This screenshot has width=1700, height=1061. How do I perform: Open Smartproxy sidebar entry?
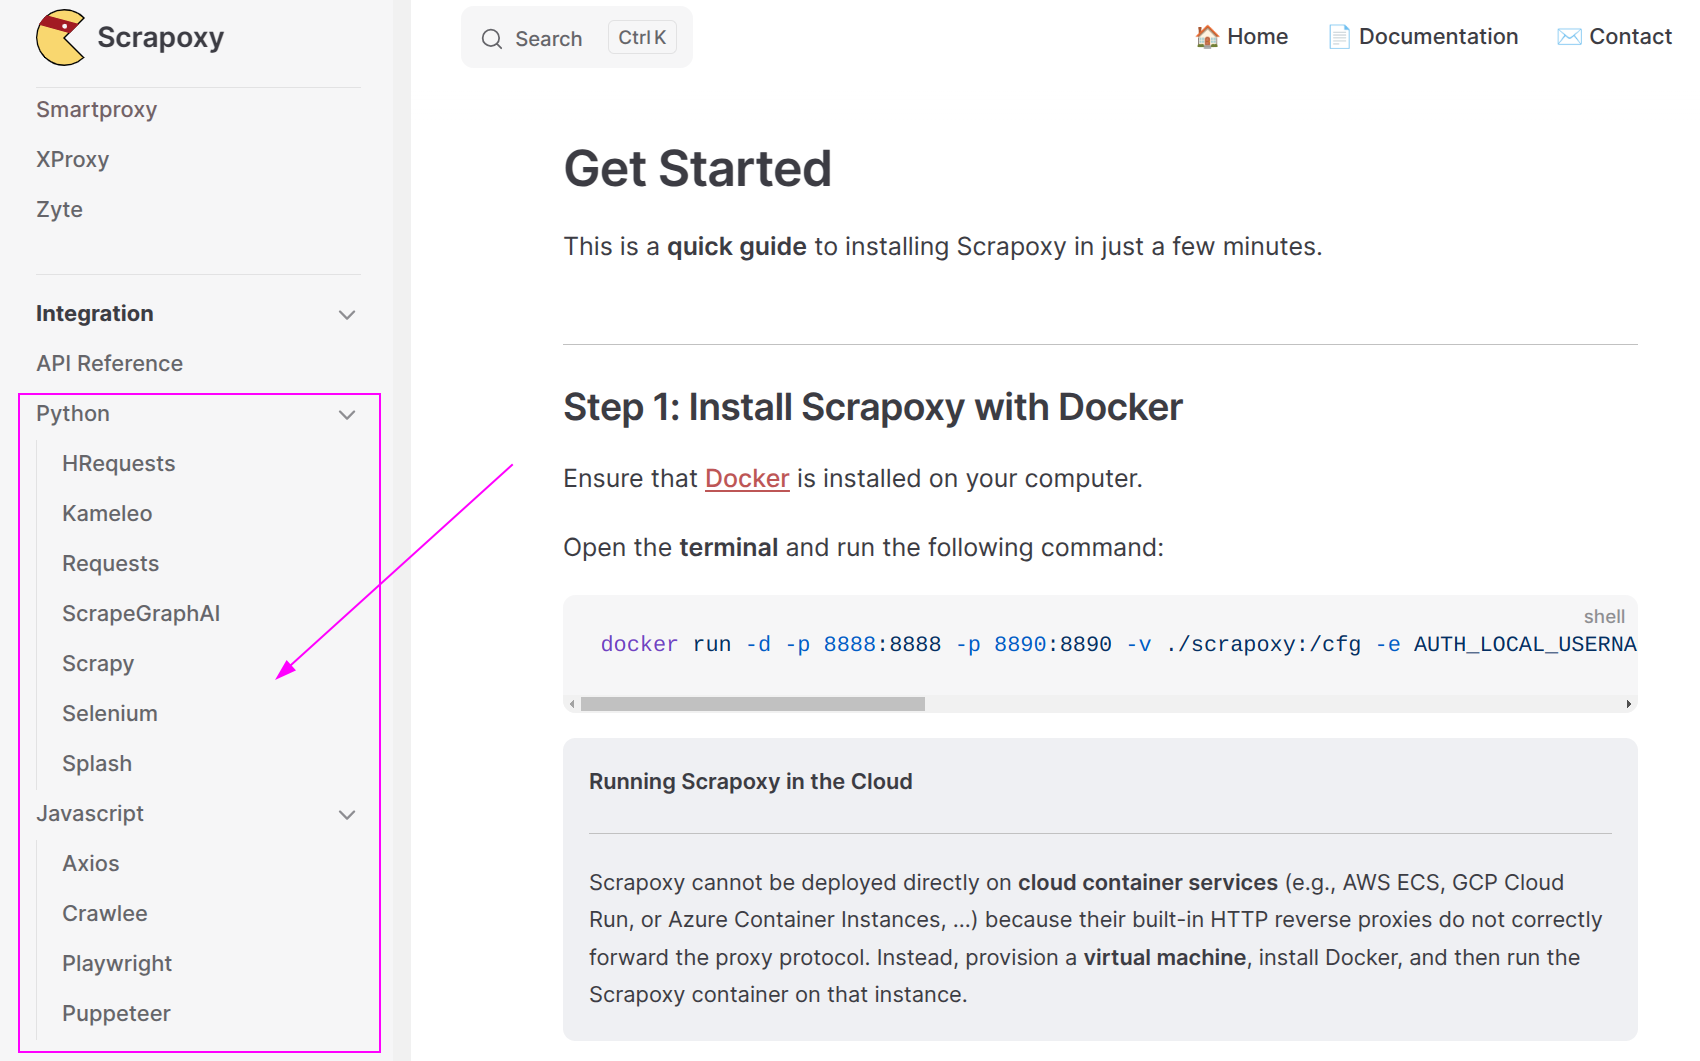point(96,110)
